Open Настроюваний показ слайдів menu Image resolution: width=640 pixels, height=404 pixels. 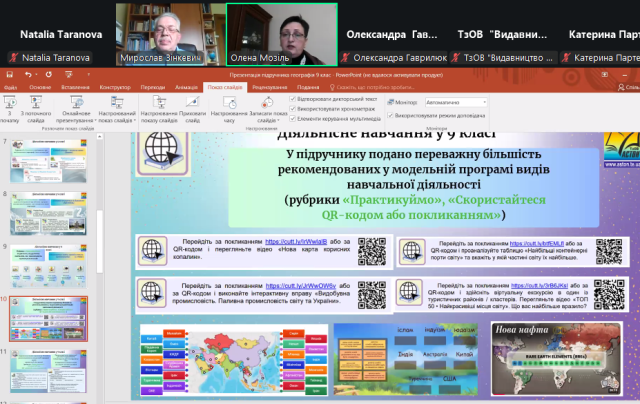coord(117,109)
